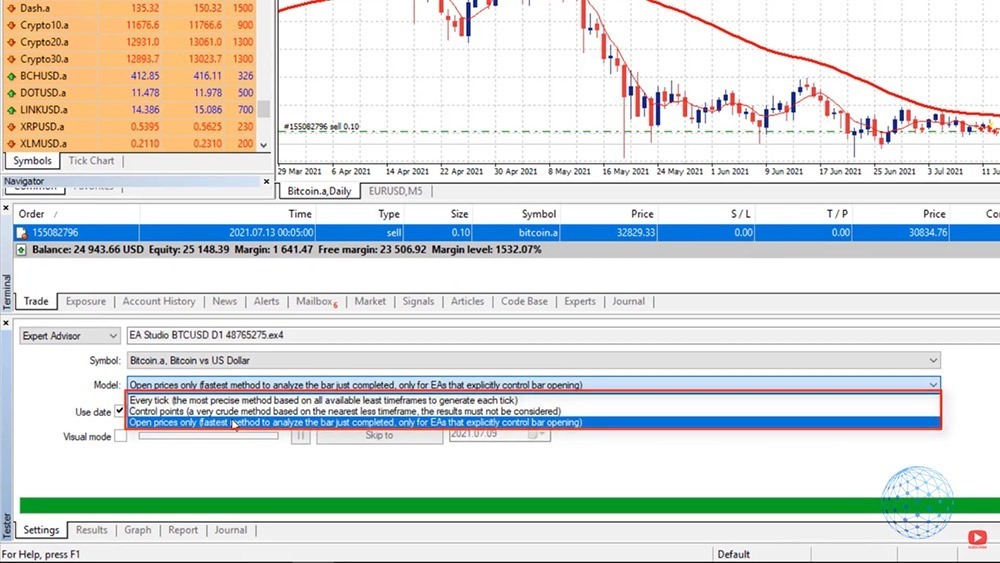The height and width of the screenshot is (563, 1000).
Task: Switch to the Tester Settings tab
Action: point(41,530)
